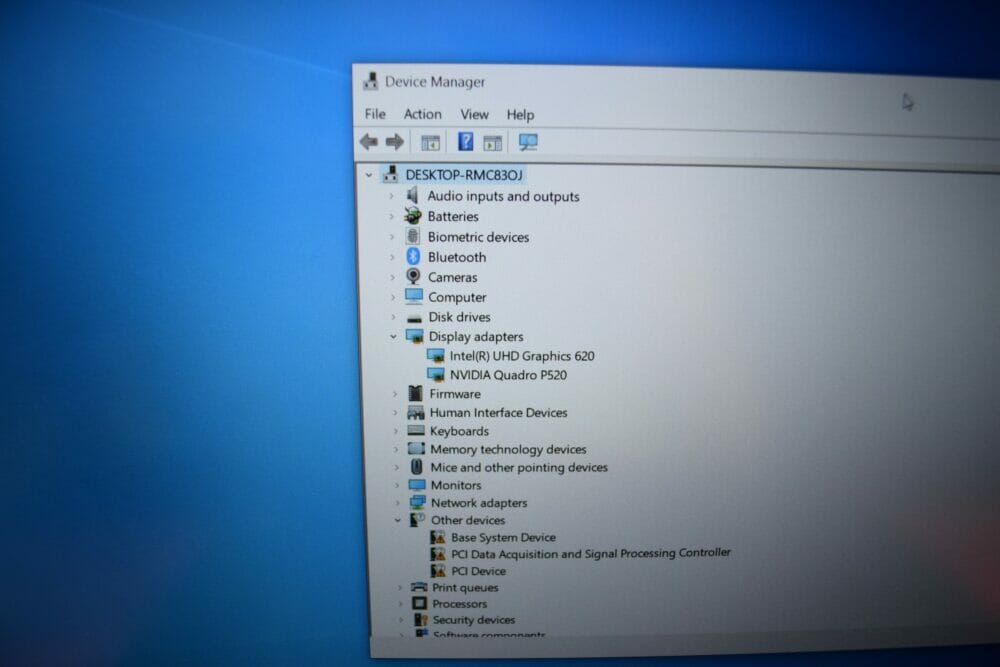Click the Computer monitor icon
This screenshot has height=667, width=1000.
[x=414, y=297]
